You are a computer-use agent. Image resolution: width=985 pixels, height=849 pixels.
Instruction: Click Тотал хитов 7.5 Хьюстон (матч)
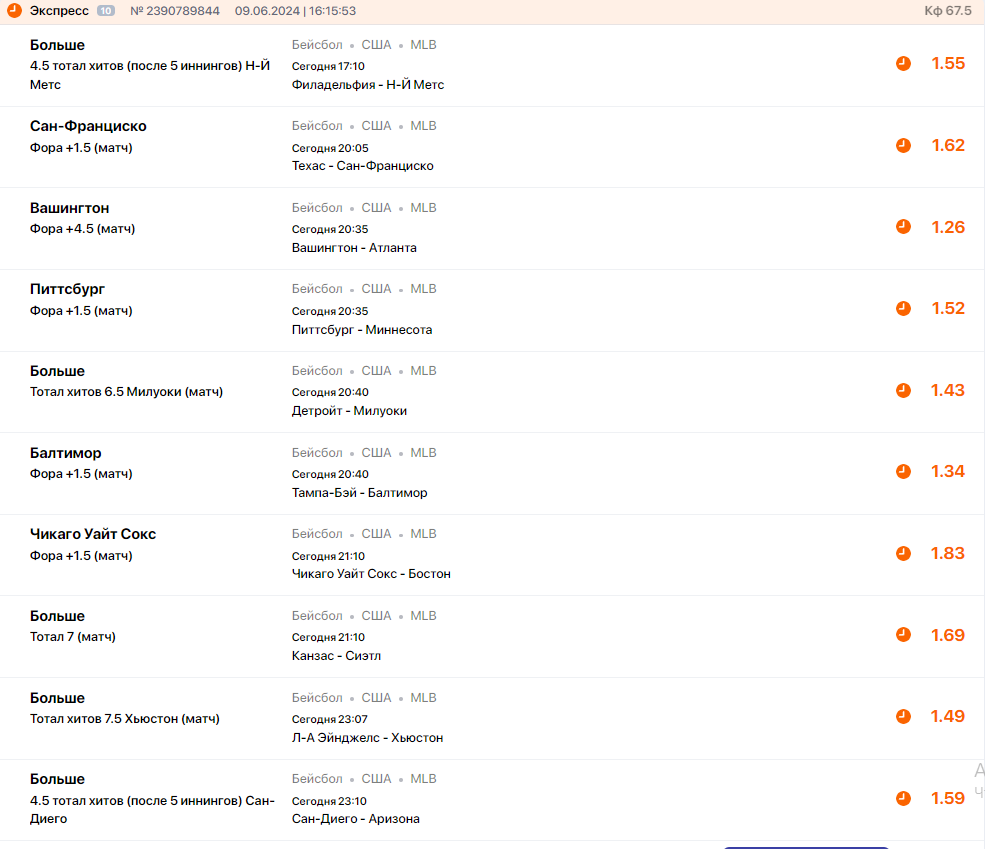tap(124, 719)
